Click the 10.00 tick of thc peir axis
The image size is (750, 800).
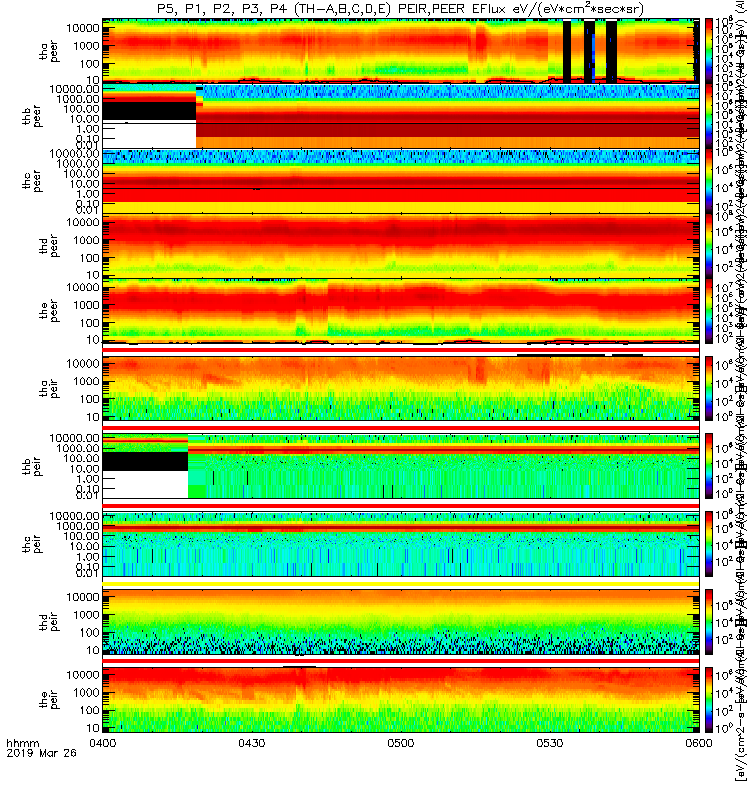84,546
